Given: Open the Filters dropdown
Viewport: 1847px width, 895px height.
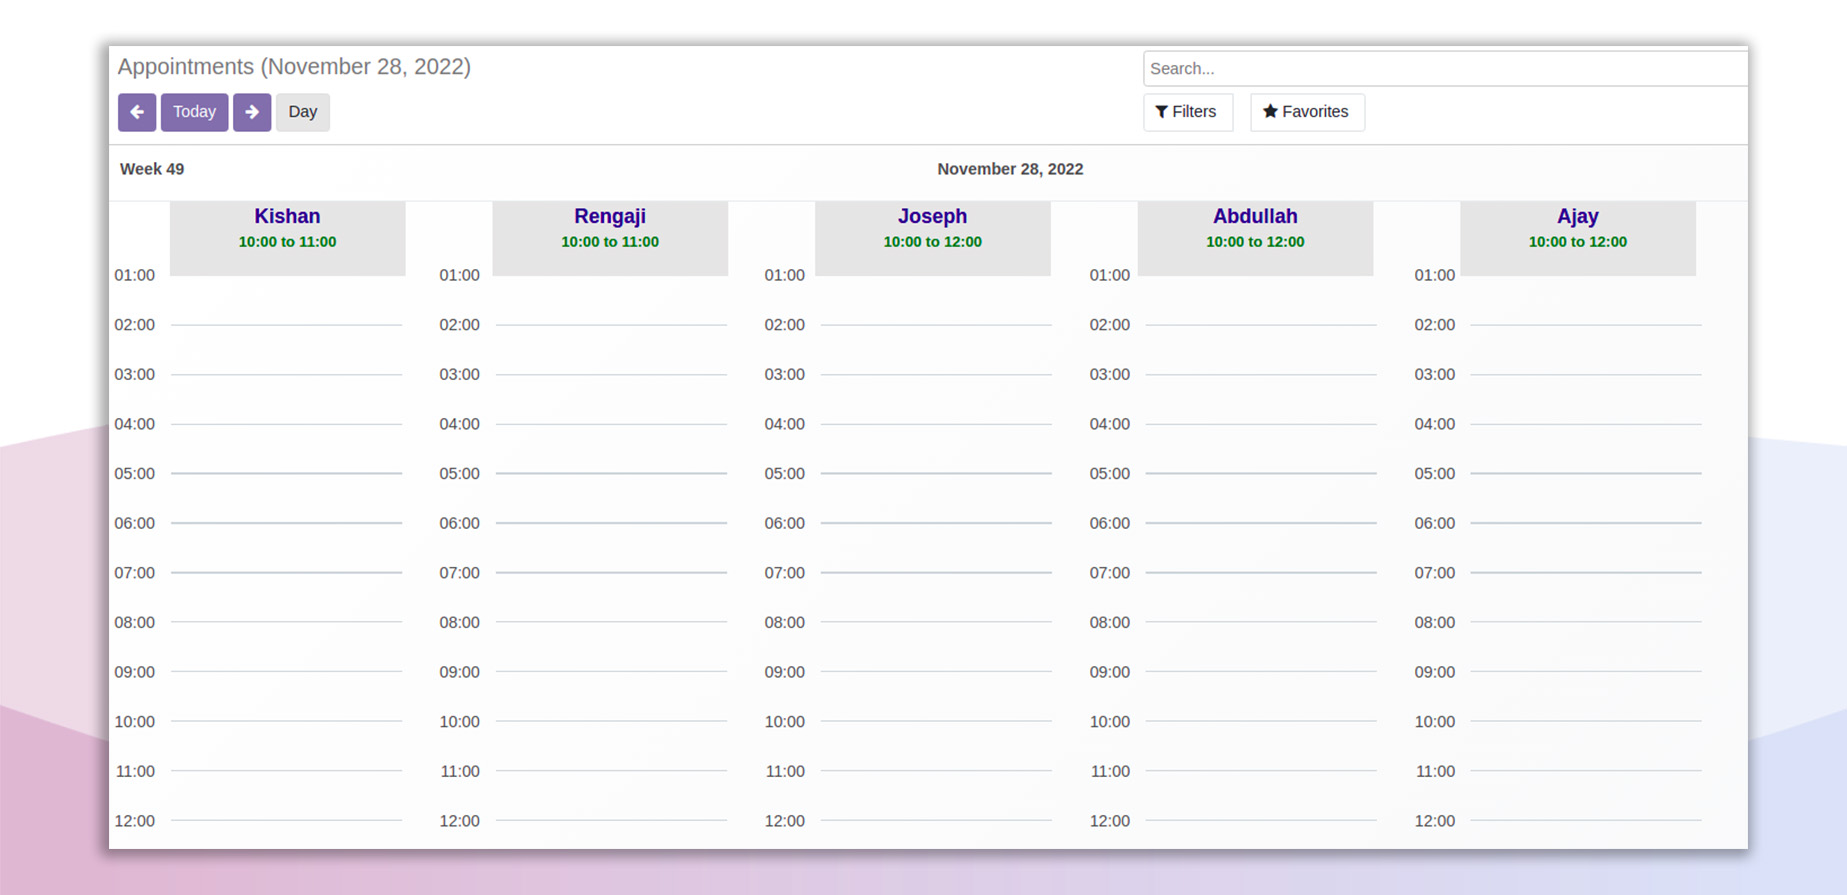Looking at the screenshot, I should click(x=1188, y=112).
